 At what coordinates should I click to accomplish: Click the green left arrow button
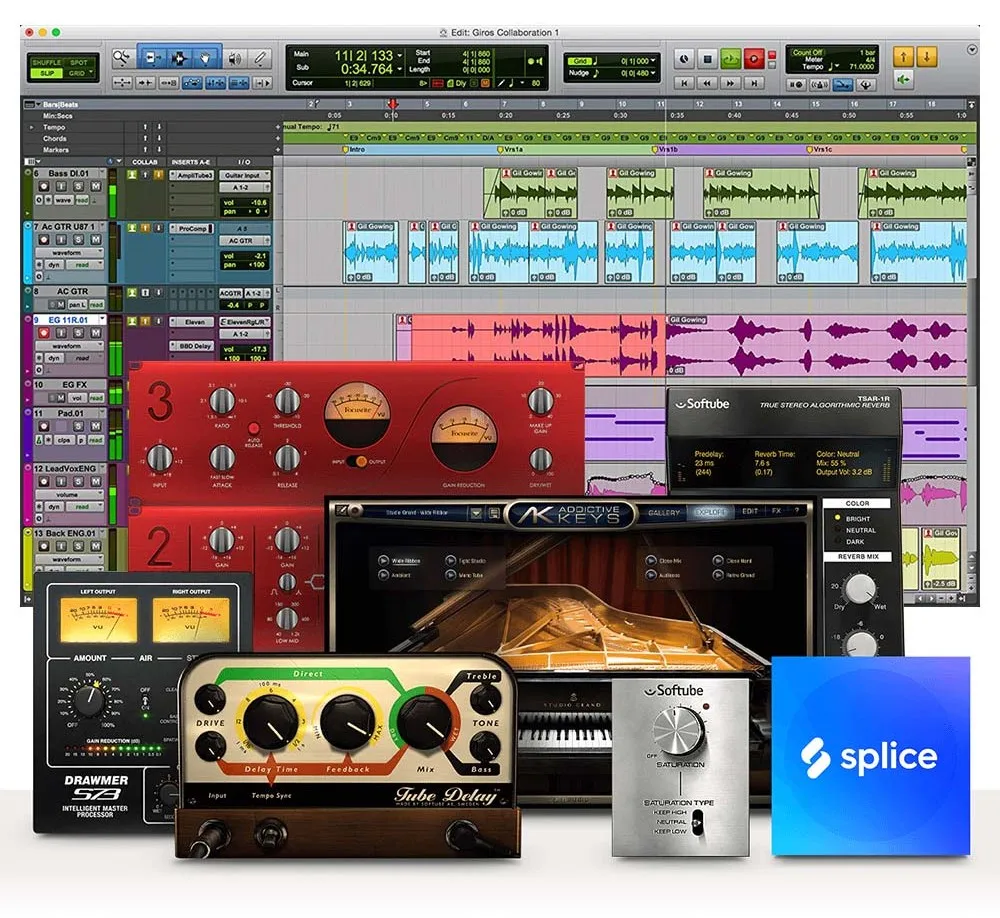[903, 80]
